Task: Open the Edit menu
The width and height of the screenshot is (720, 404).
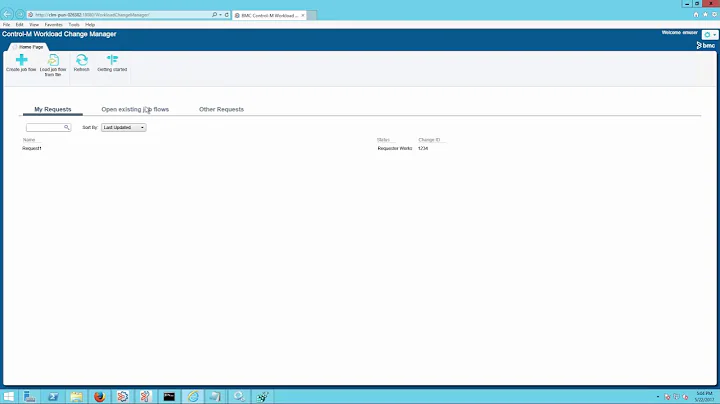Action: coord(19,25)
